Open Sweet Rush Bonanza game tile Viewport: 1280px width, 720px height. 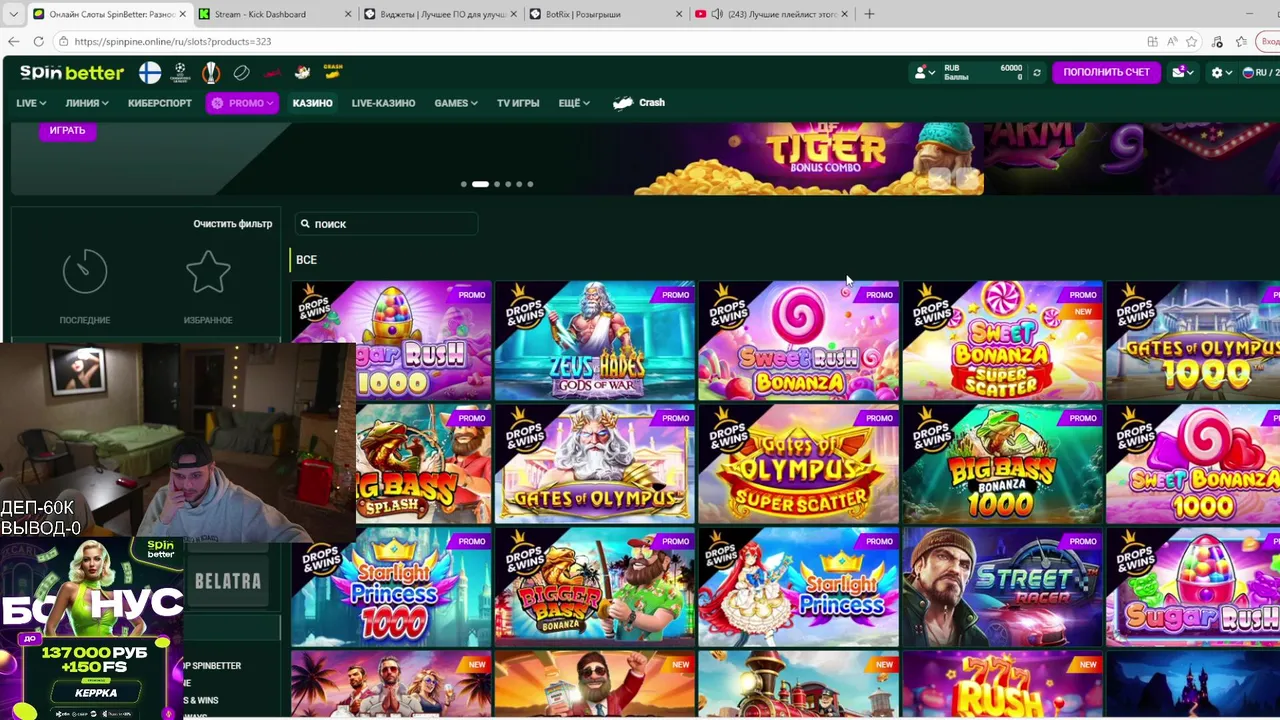(798, 340)
